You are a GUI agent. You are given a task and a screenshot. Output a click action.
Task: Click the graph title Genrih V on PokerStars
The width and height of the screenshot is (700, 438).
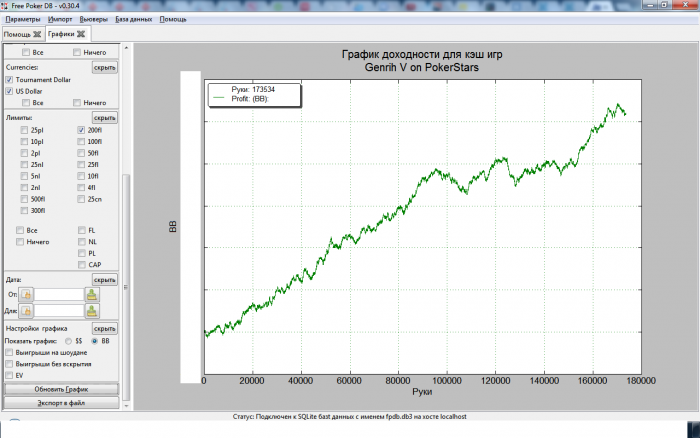coord(421,67)
